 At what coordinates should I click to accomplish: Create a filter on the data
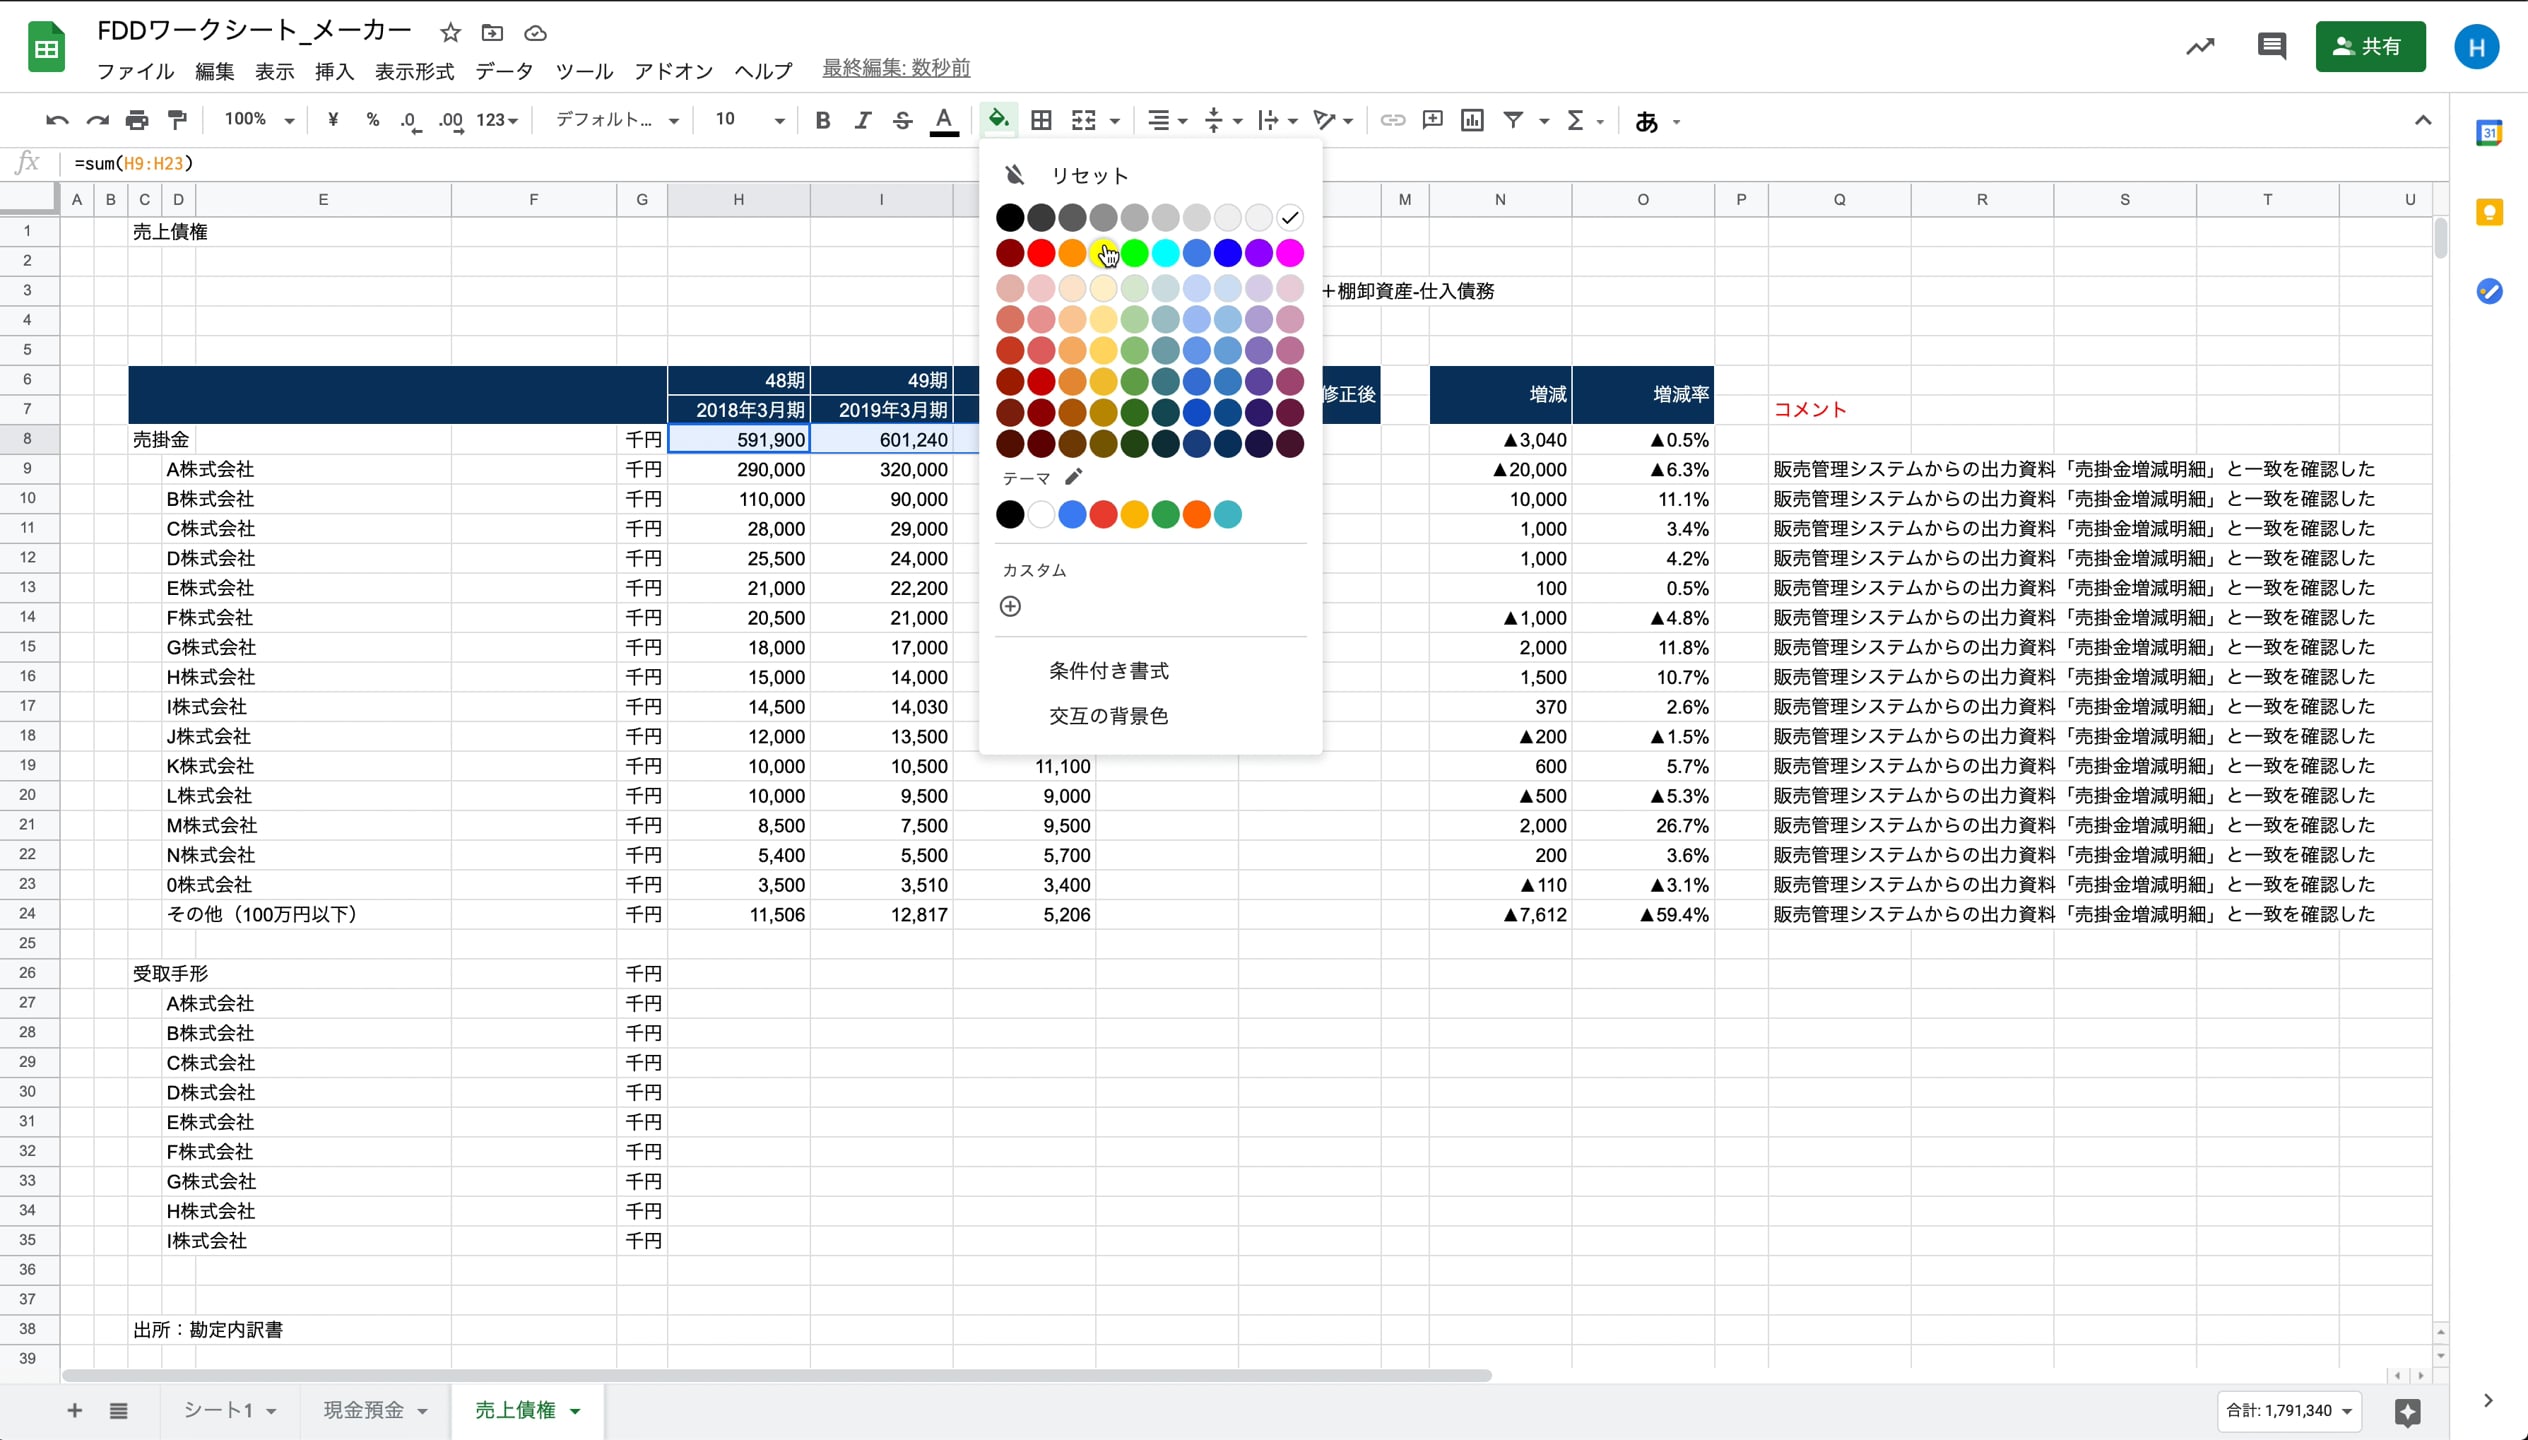point(1513,120)
